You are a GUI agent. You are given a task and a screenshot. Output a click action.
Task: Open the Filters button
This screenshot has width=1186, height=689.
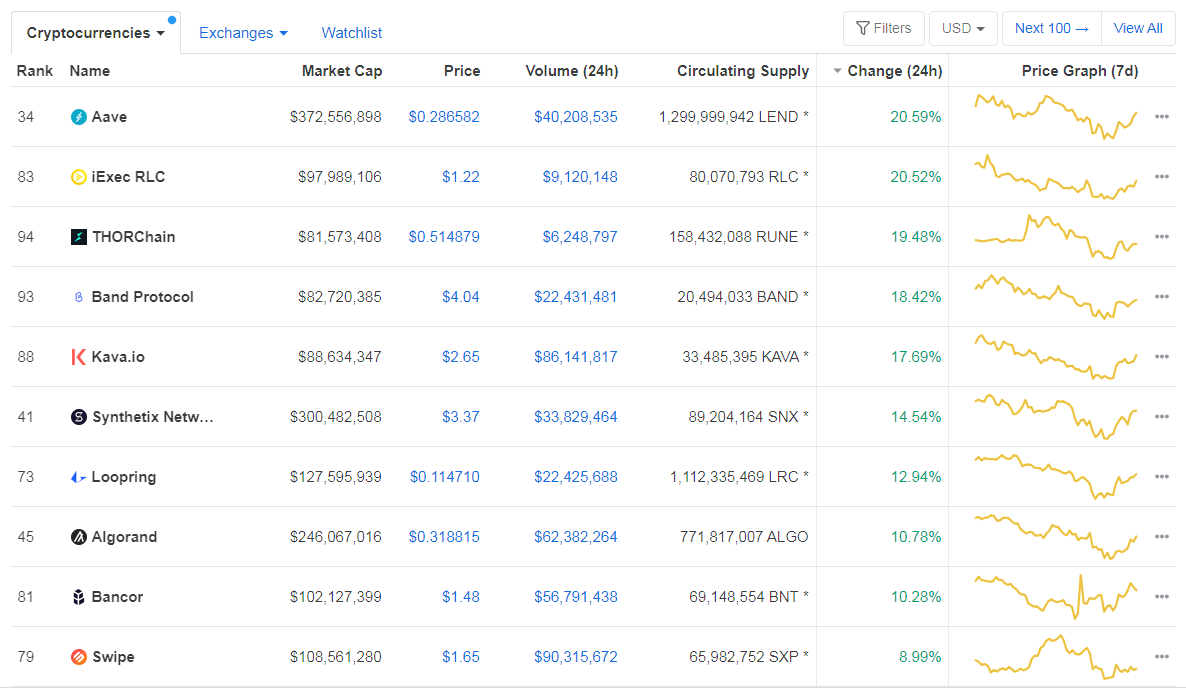[x=883, y=29]
